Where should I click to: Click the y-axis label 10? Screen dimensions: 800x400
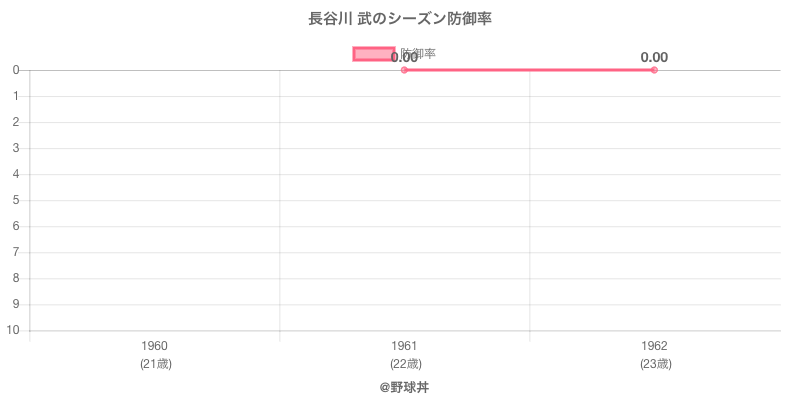(x=15, y=331)
